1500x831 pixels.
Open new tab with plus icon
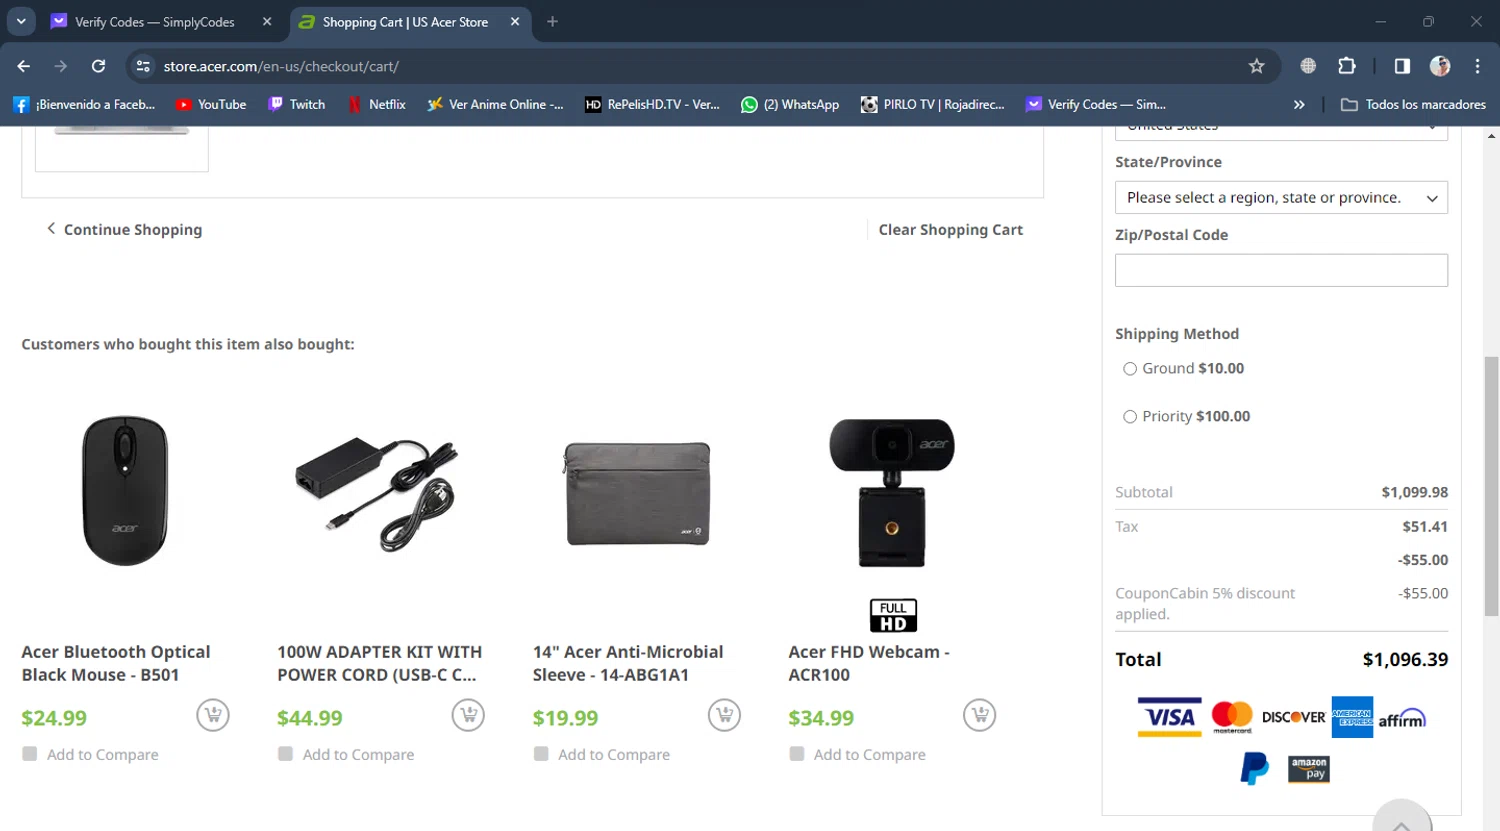point(552,21)
